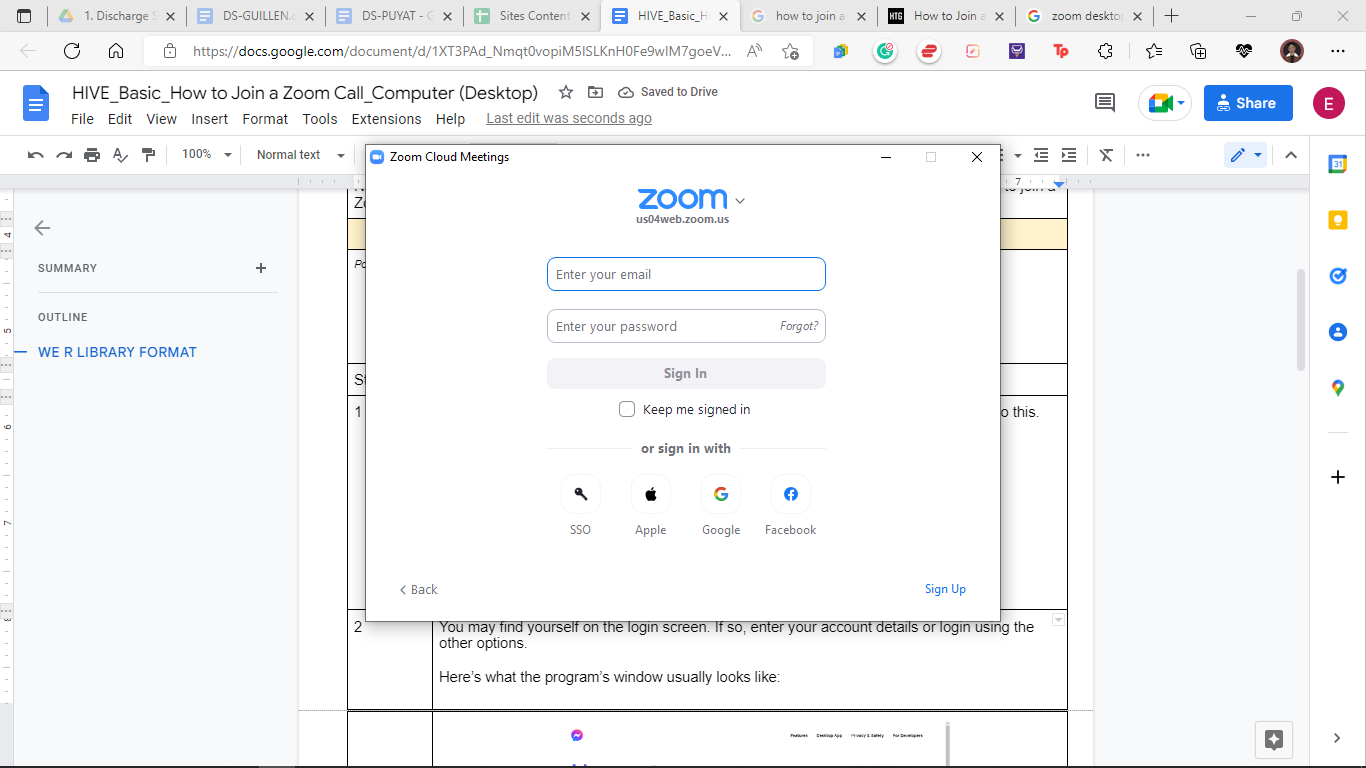Select the Facebook sign-in icon
This screenshot has width=1366, height=768.
pos(791,494)
